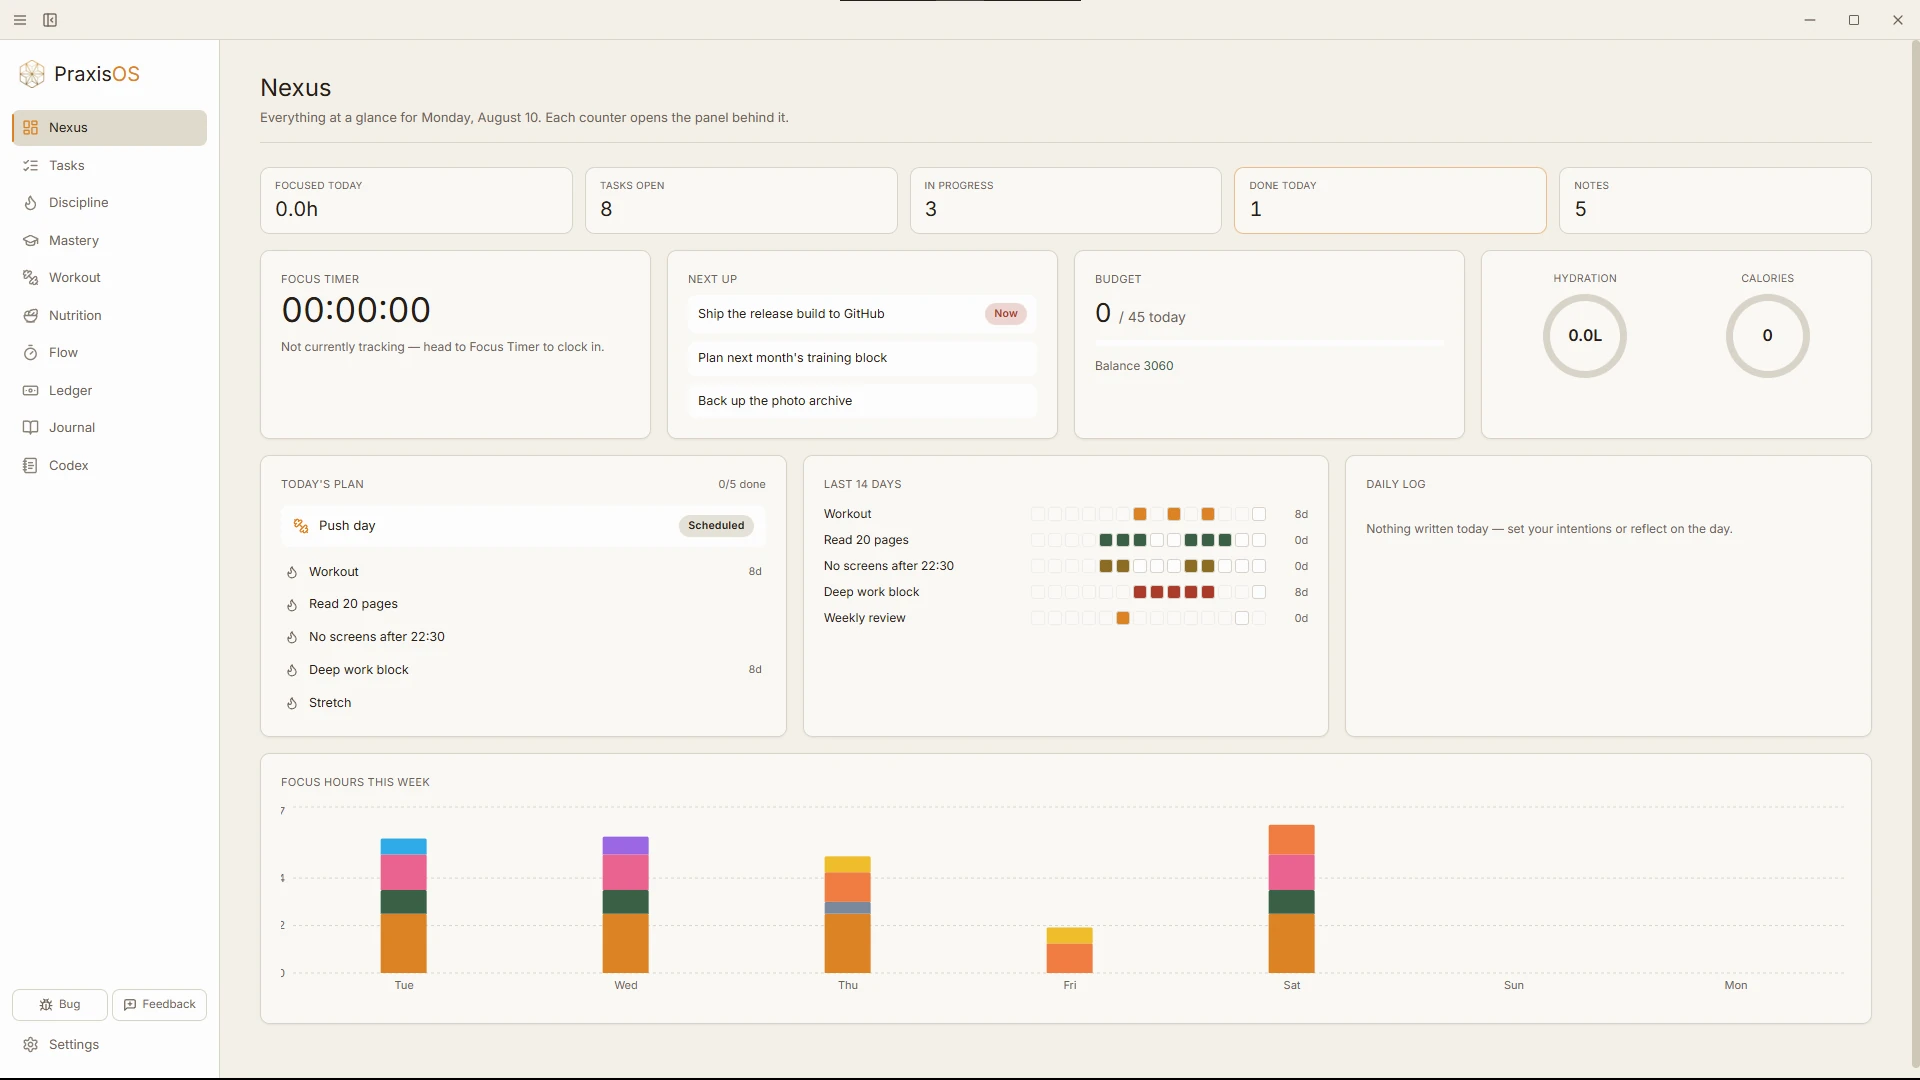The height and width of the screenshot is (1080, 1920).
Task: Open the Done Today counter card
Action: 1390,201
